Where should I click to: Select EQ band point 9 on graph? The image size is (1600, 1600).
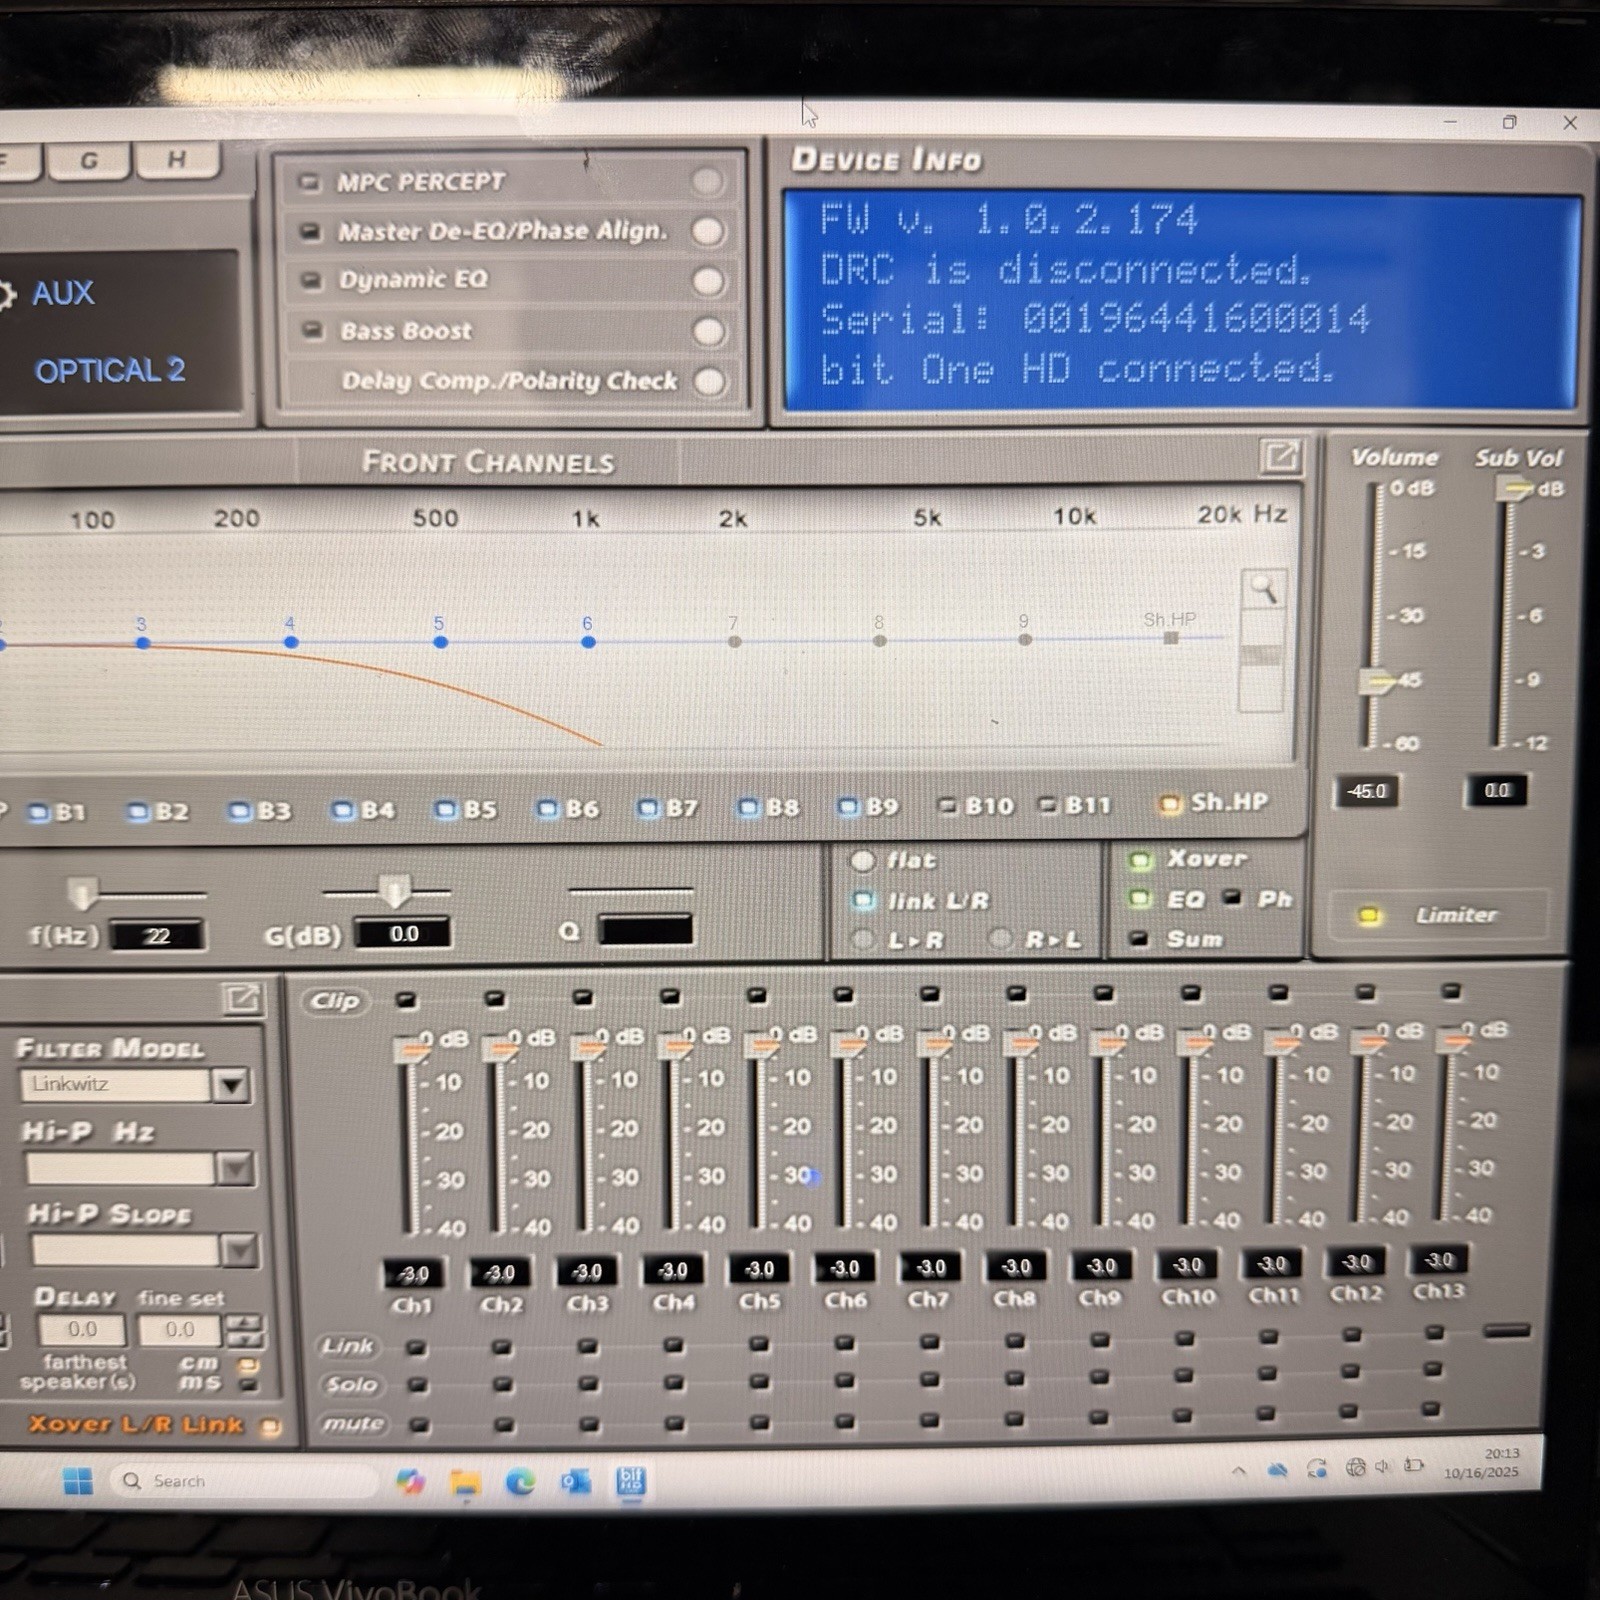pos(1025,639)
